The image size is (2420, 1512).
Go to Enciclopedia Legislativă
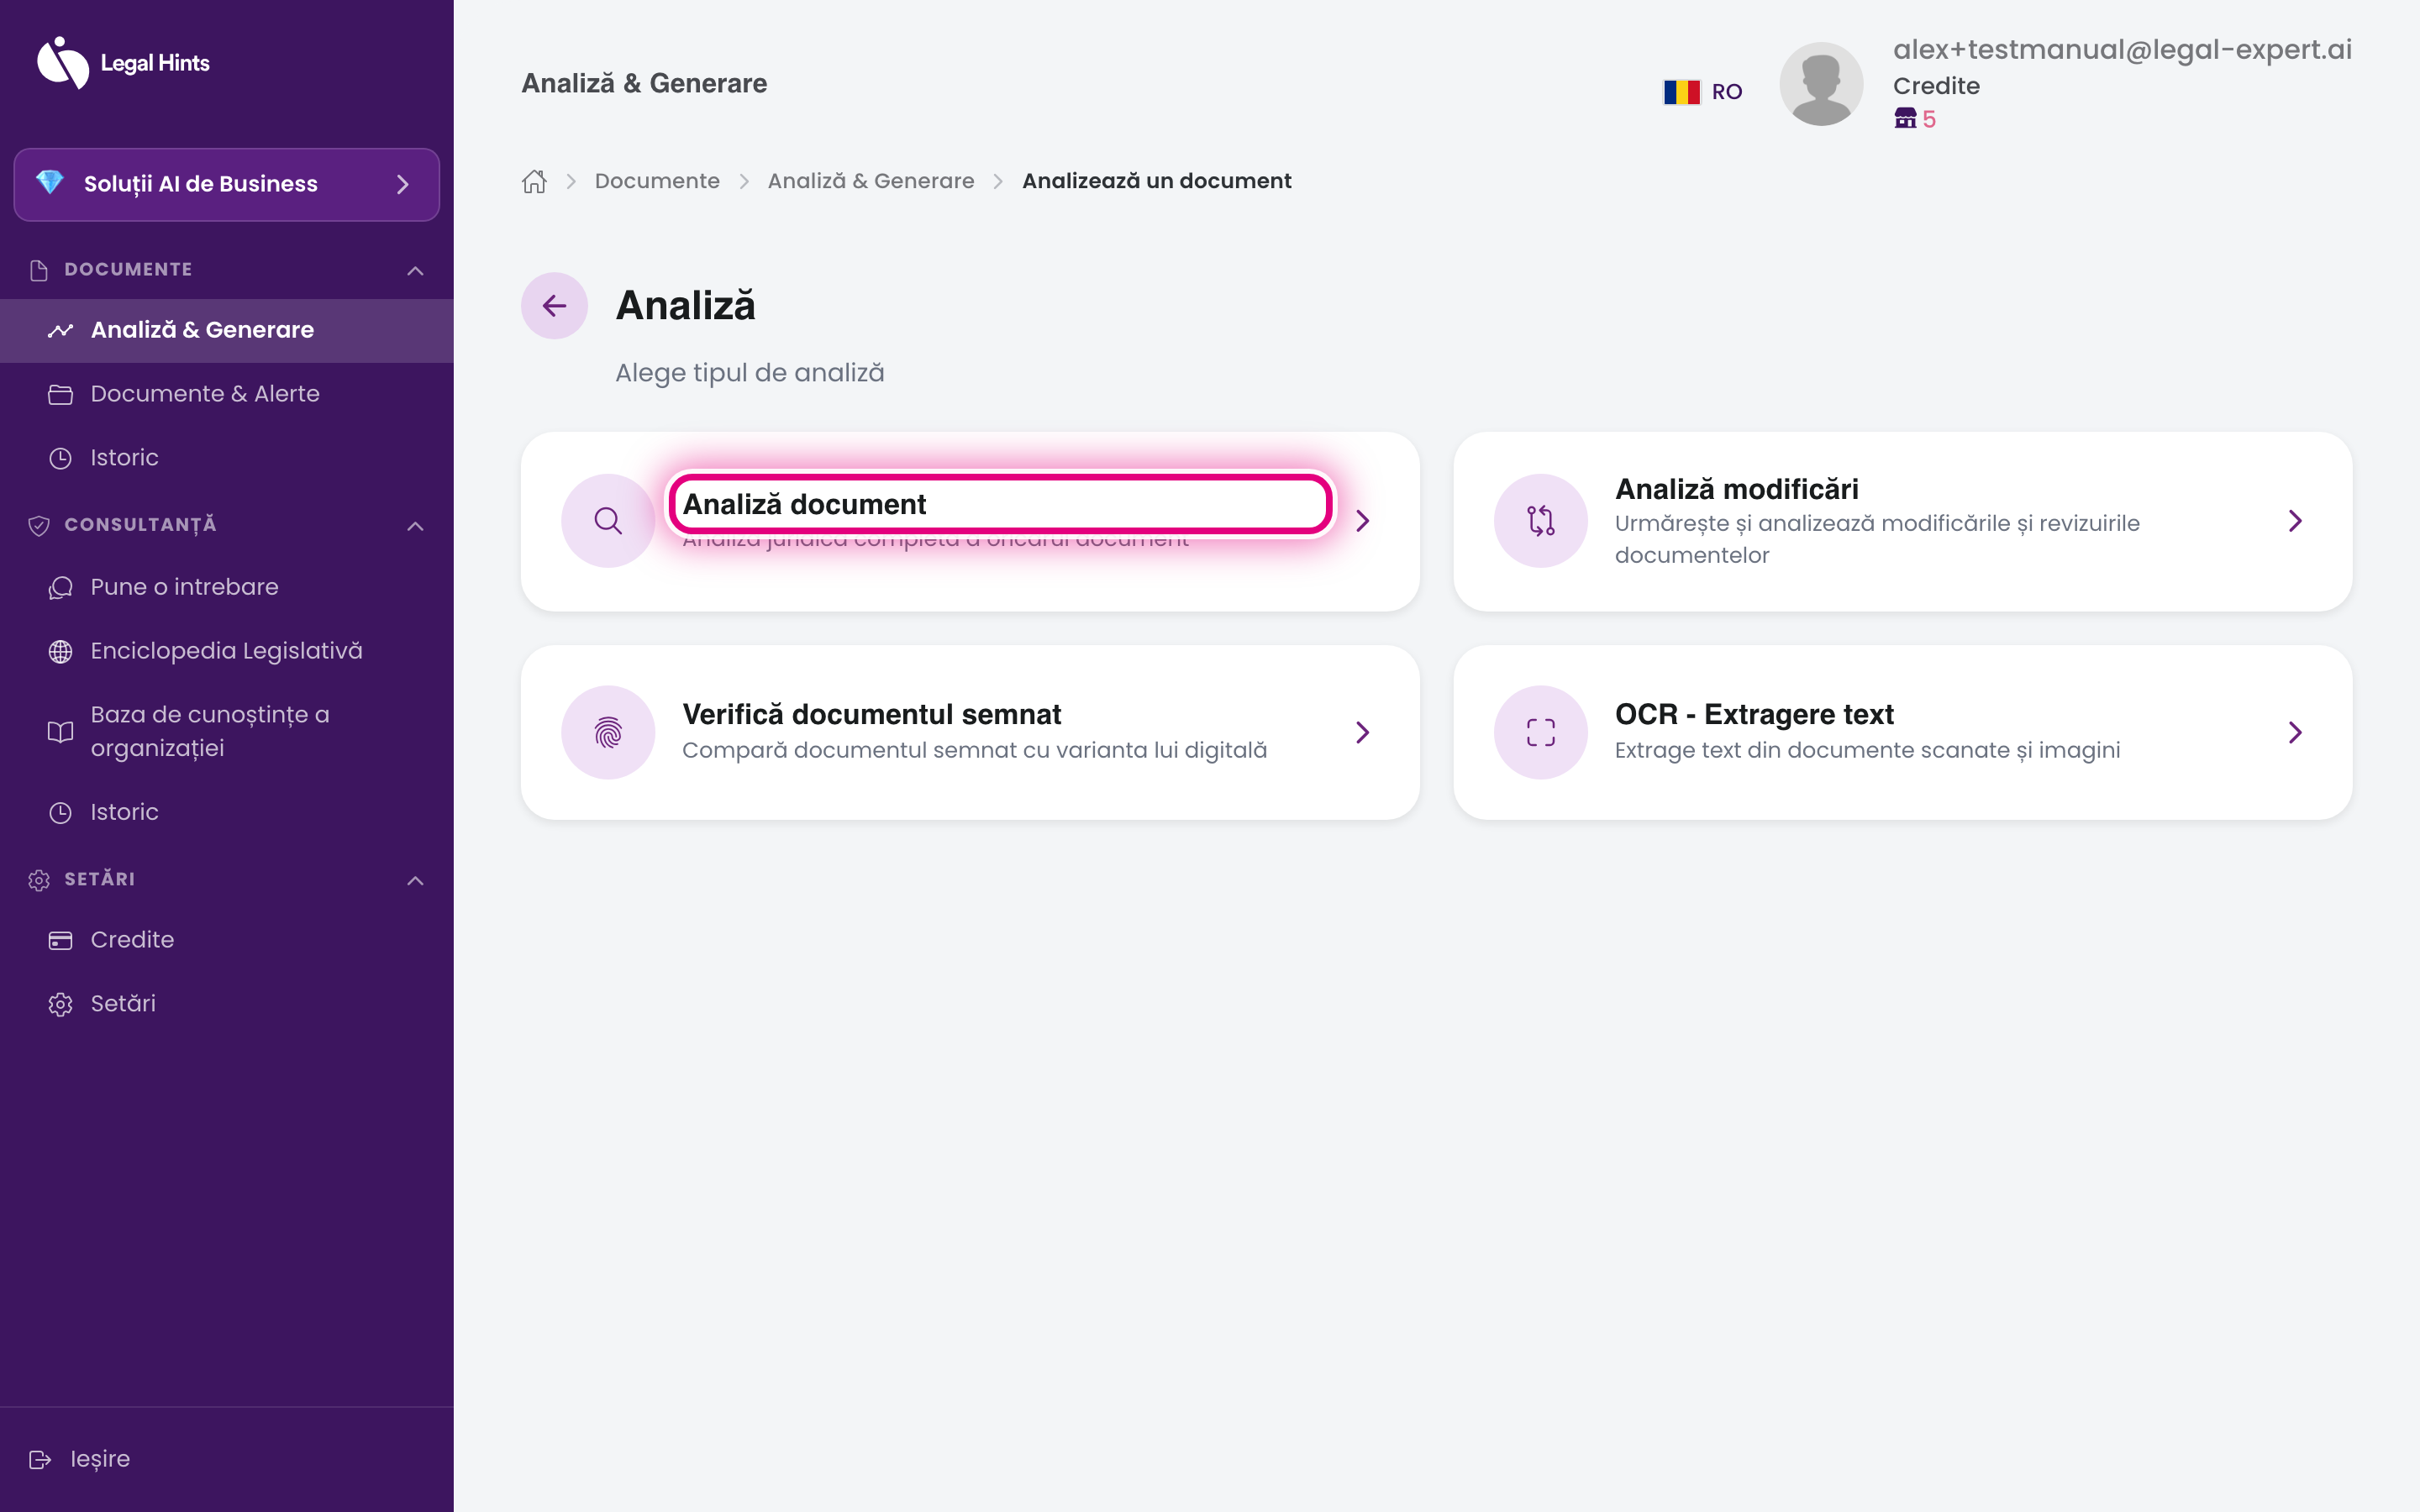[227, 651]
